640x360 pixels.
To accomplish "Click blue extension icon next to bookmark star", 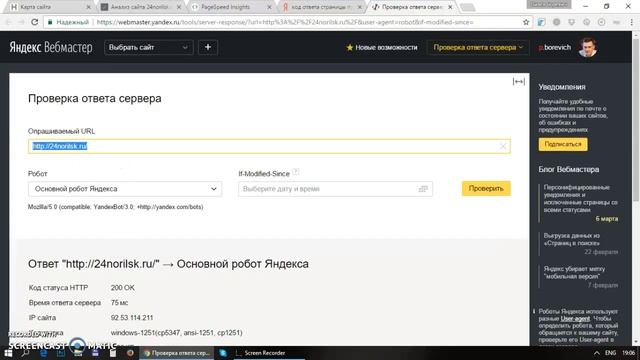I will 541,22.
